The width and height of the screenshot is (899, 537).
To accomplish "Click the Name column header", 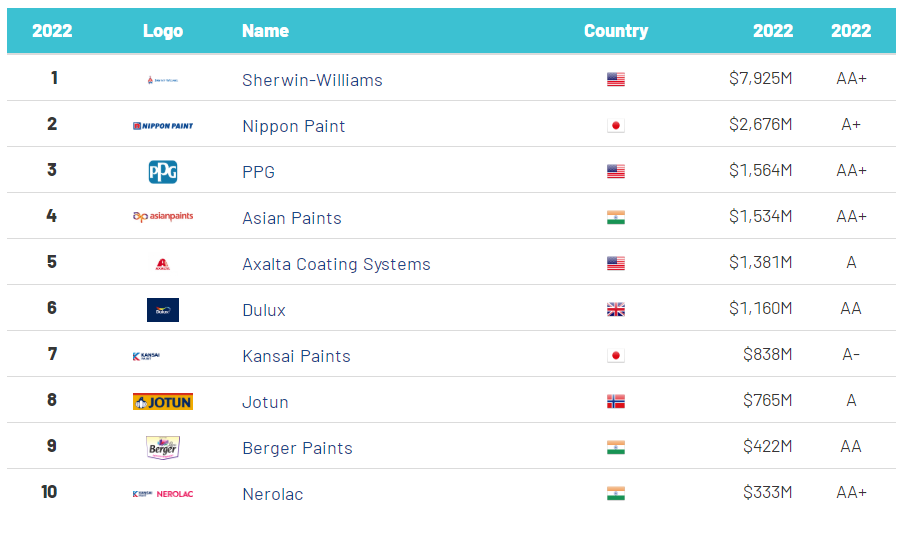I will pyautogui.click(x=265, y=31).
